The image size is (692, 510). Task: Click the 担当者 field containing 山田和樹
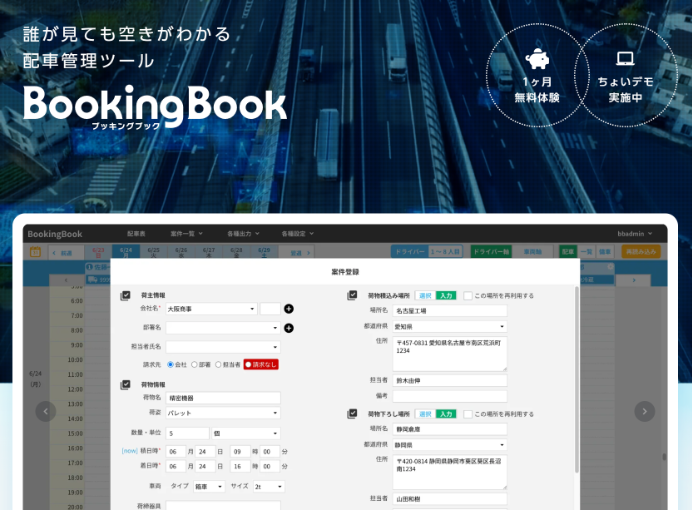click(450, 499)
